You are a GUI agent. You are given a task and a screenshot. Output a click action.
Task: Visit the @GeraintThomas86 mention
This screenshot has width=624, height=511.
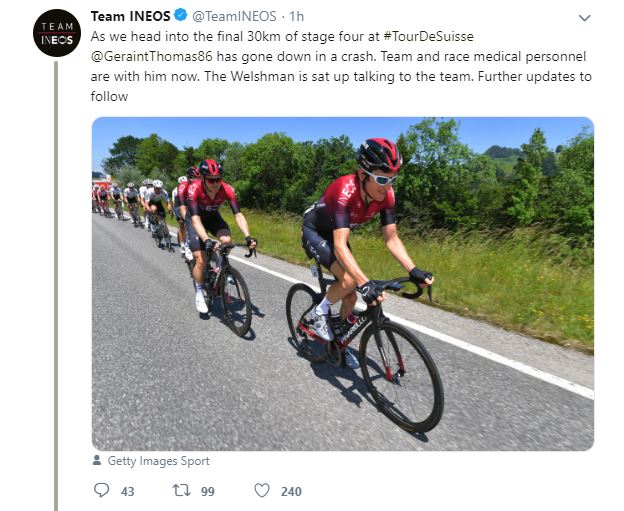coord(152,57)
